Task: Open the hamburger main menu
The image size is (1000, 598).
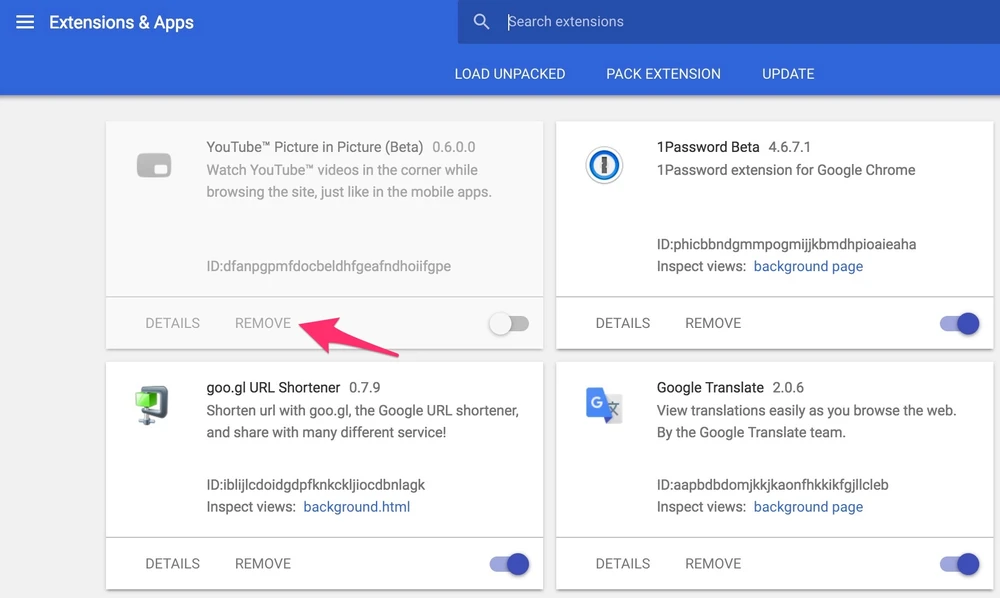Action: click(x=26, y=22)
